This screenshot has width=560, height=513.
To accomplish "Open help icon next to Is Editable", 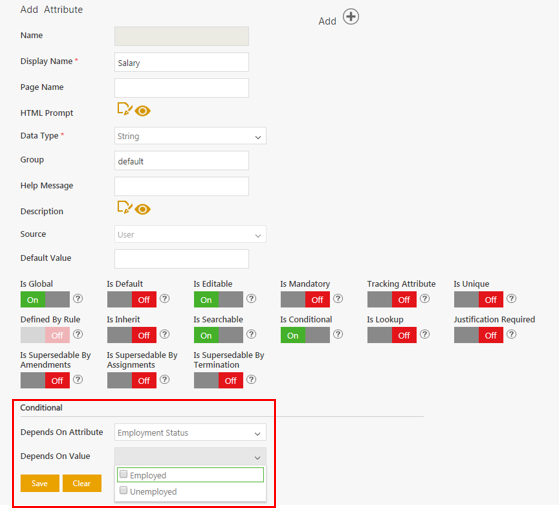I will (x=251, y=298).
